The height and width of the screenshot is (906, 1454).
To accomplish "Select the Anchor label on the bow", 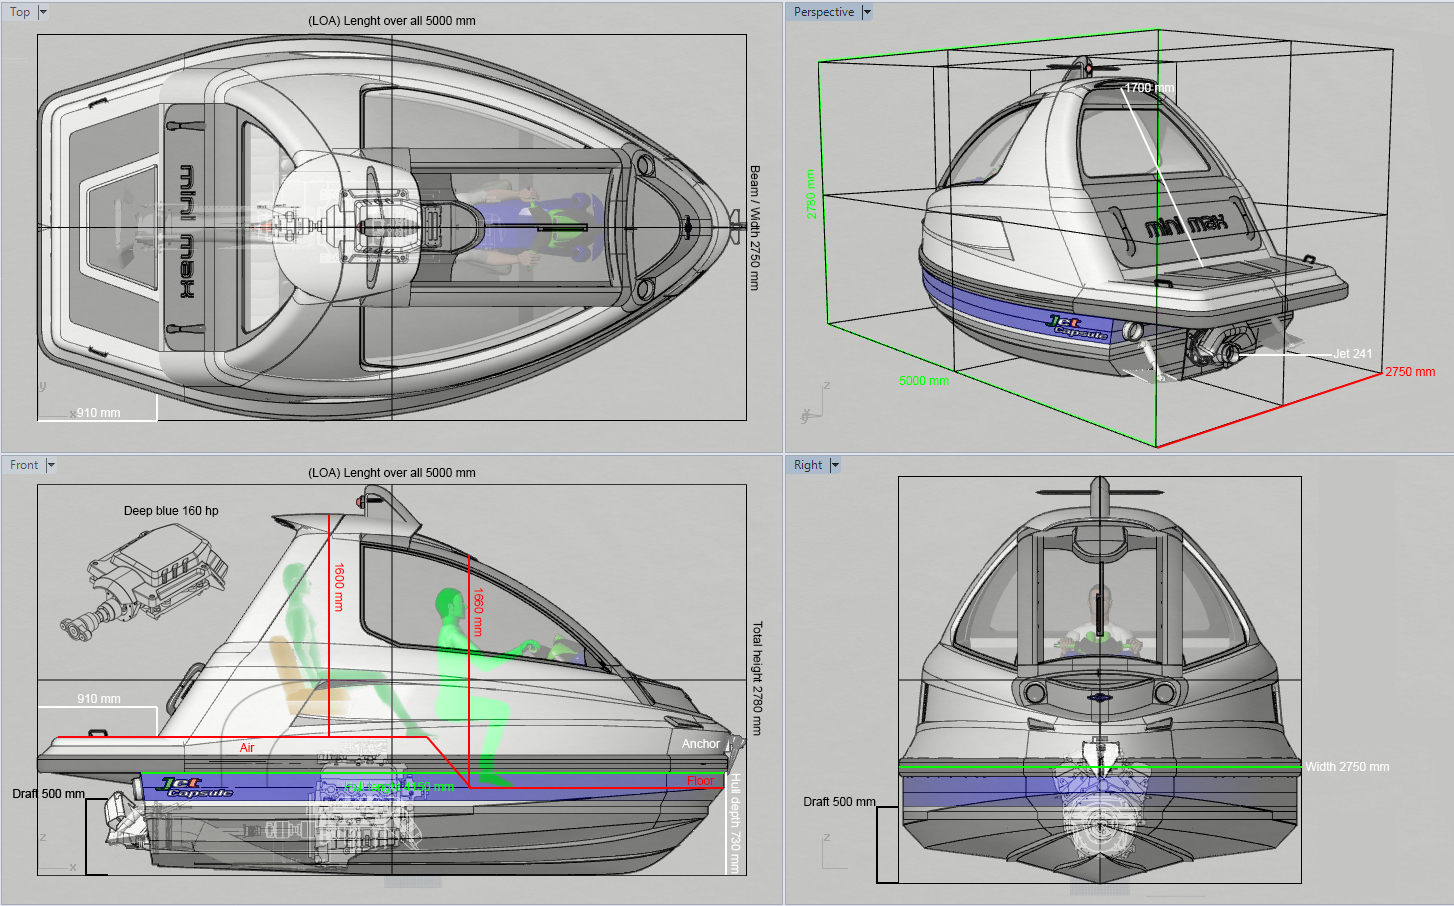I will pos(701,744).
